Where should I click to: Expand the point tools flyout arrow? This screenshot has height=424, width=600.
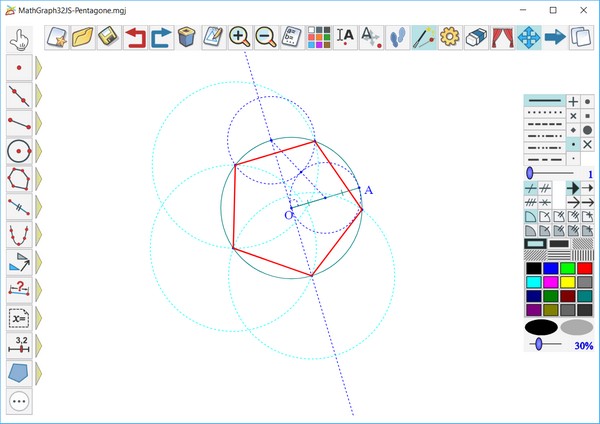(x=41, y=66)
